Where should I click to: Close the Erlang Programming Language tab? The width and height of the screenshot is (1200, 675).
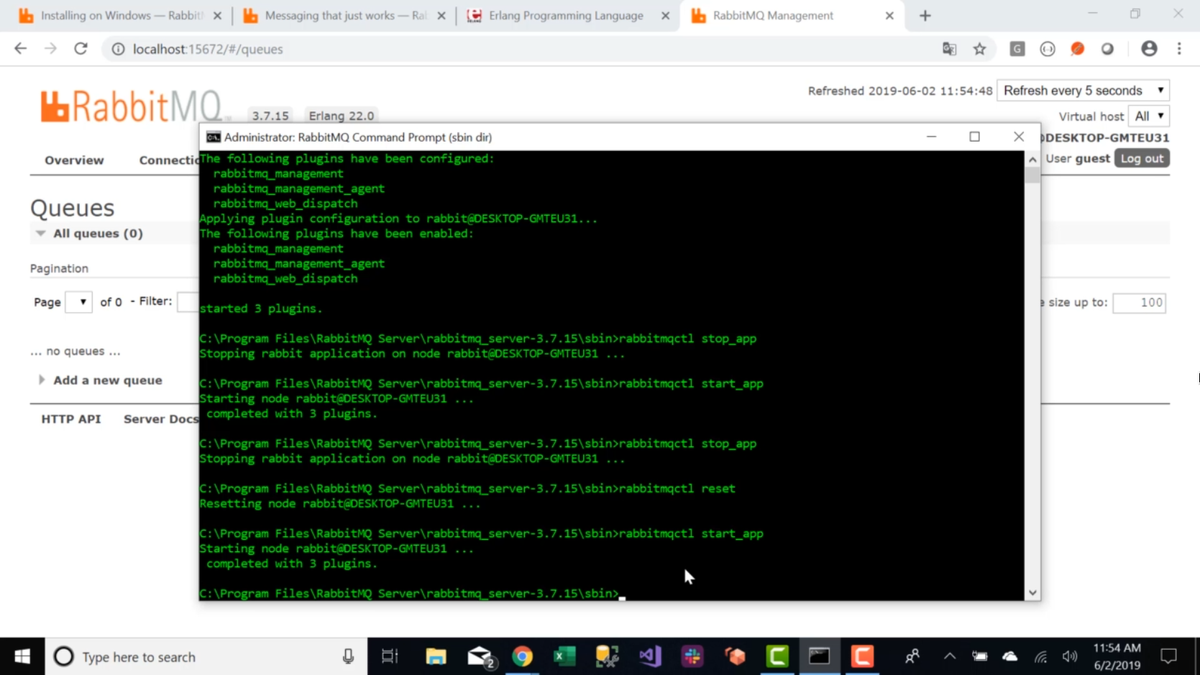tap(665, 16)
